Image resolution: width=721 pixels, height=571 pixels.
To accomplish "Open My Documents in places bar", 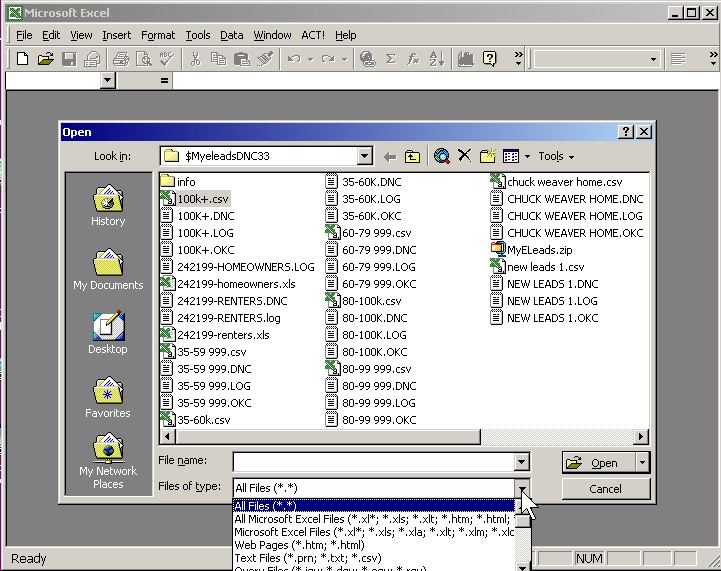I will [108, 269].
